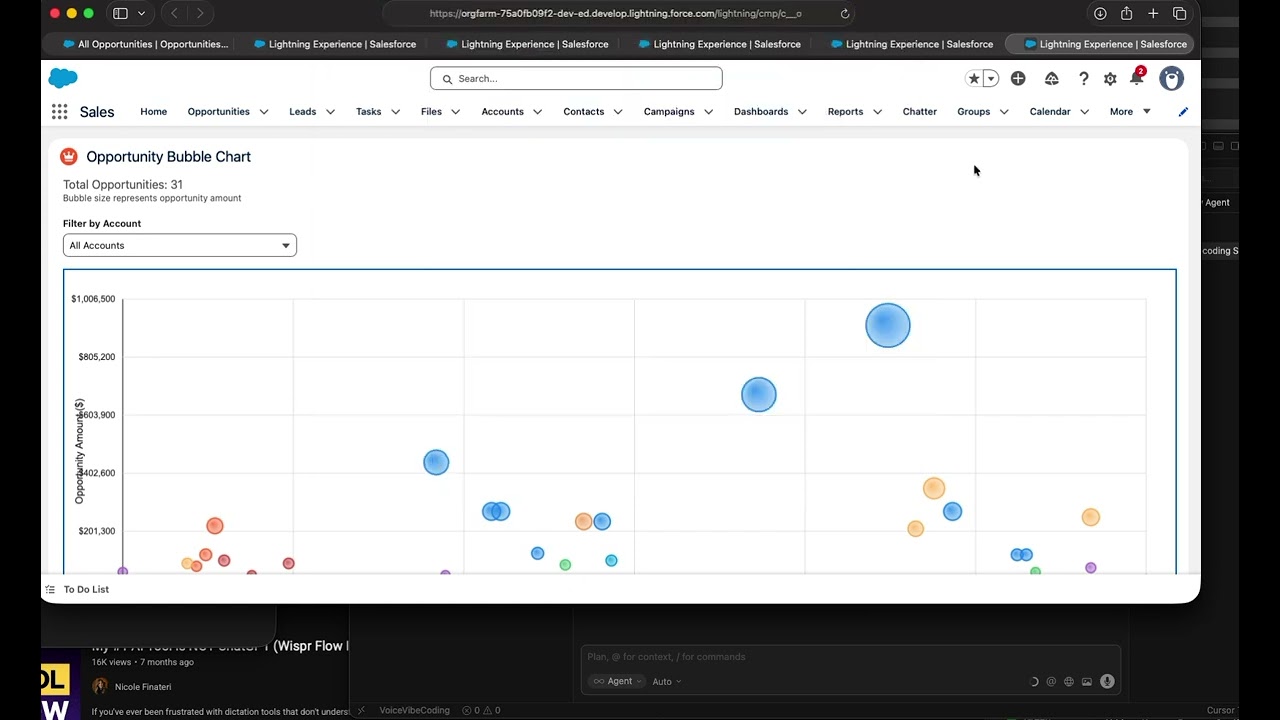Click the $805,200 axis label
This screenshot has width=1280, height=720.
click(97, 357)
